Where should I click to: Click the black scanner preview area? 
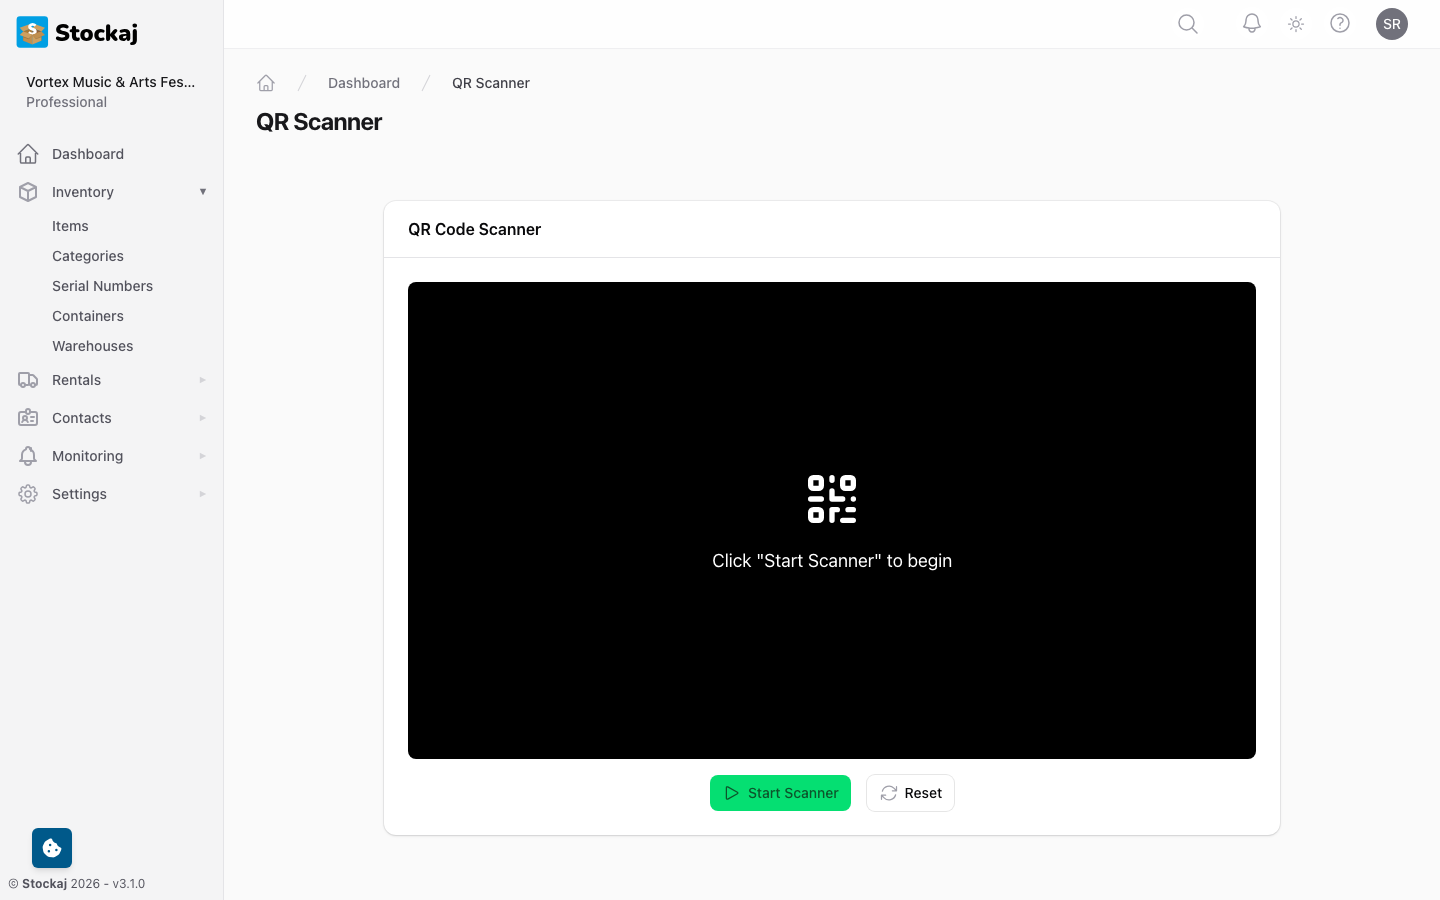click(x=831, y=520)
